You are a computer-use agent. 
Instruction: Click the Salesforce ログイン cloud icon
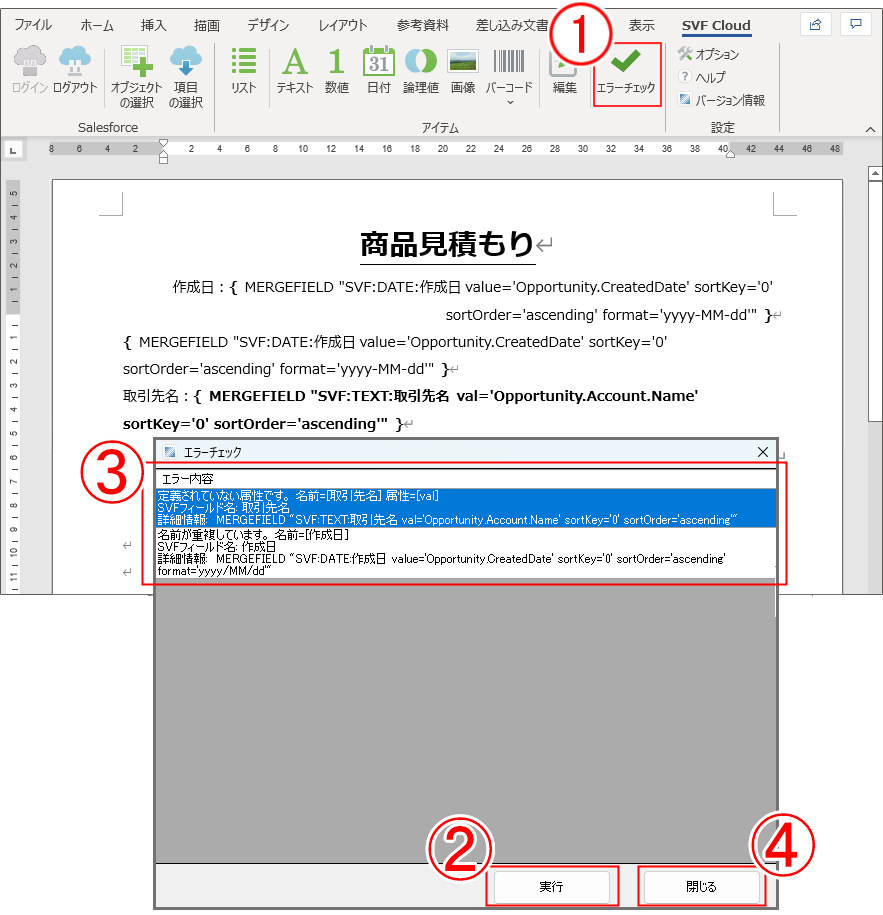(29, 61)
